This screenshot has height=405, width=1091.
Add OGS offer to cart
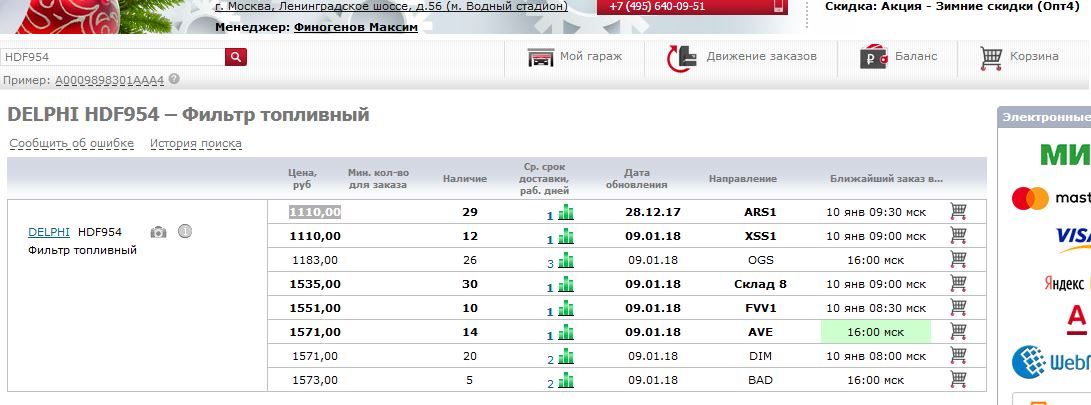[958, 260]
